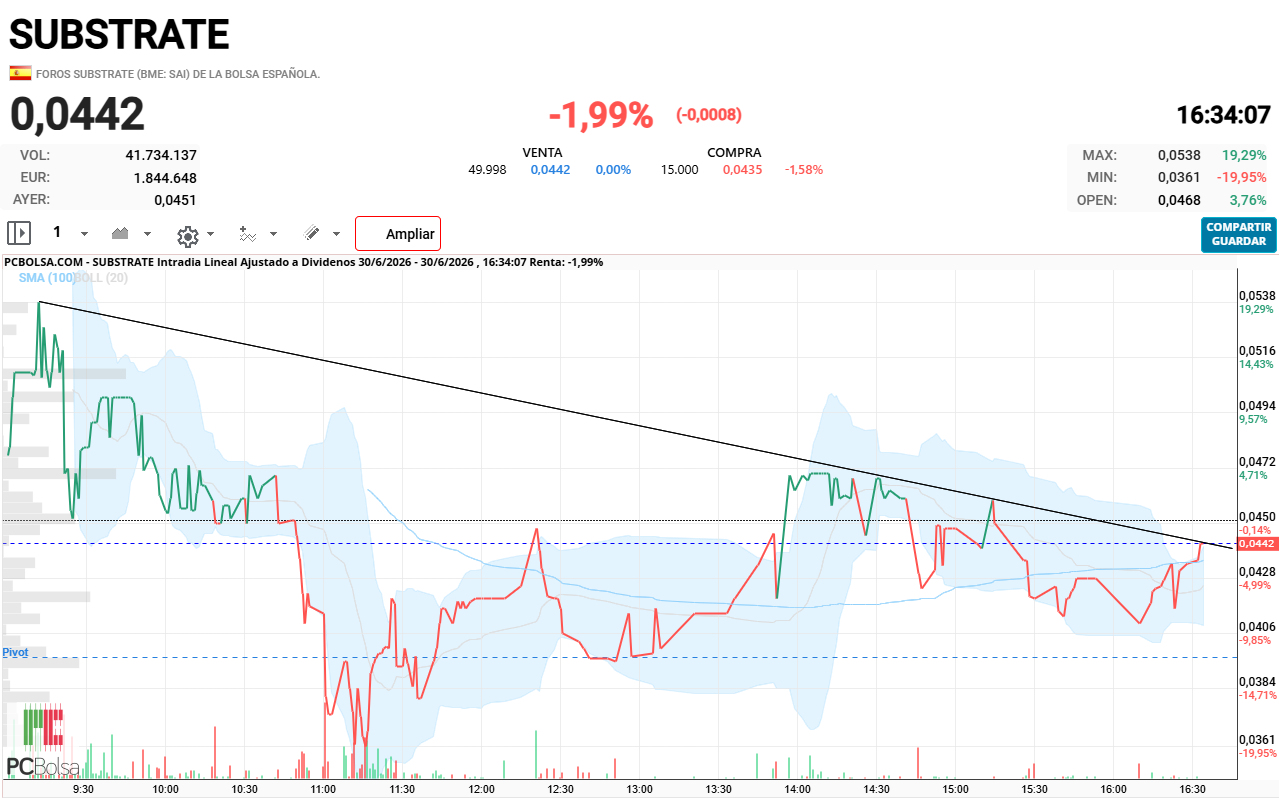The width and height of the screenshot is (1279, 798).
Task: Click the MIN value 0,0361
Action: point(1179,178)
